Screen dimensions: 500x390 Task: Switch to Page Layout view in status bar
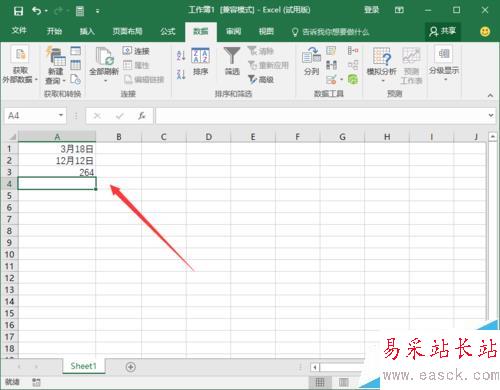pos(344,382)
